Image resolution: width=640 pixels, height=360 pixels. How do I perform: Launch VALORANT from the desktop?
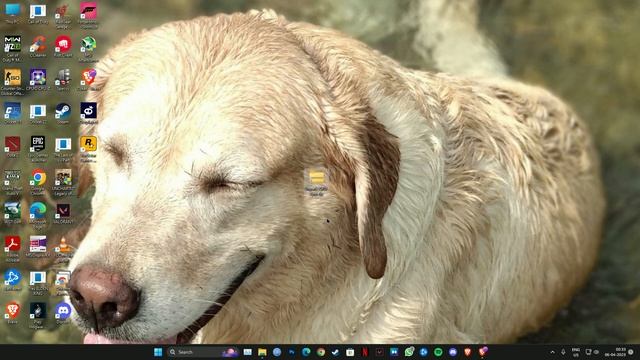tap(63, 213)
